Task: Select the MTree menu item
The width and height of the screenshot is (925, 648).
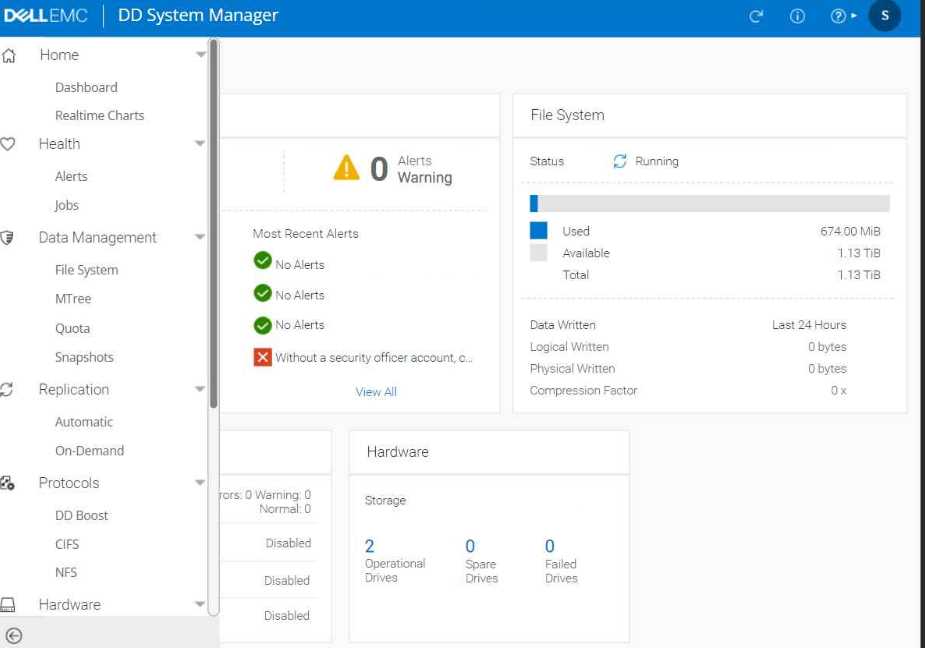Action: pyautogui.click(x=73, y=299)
